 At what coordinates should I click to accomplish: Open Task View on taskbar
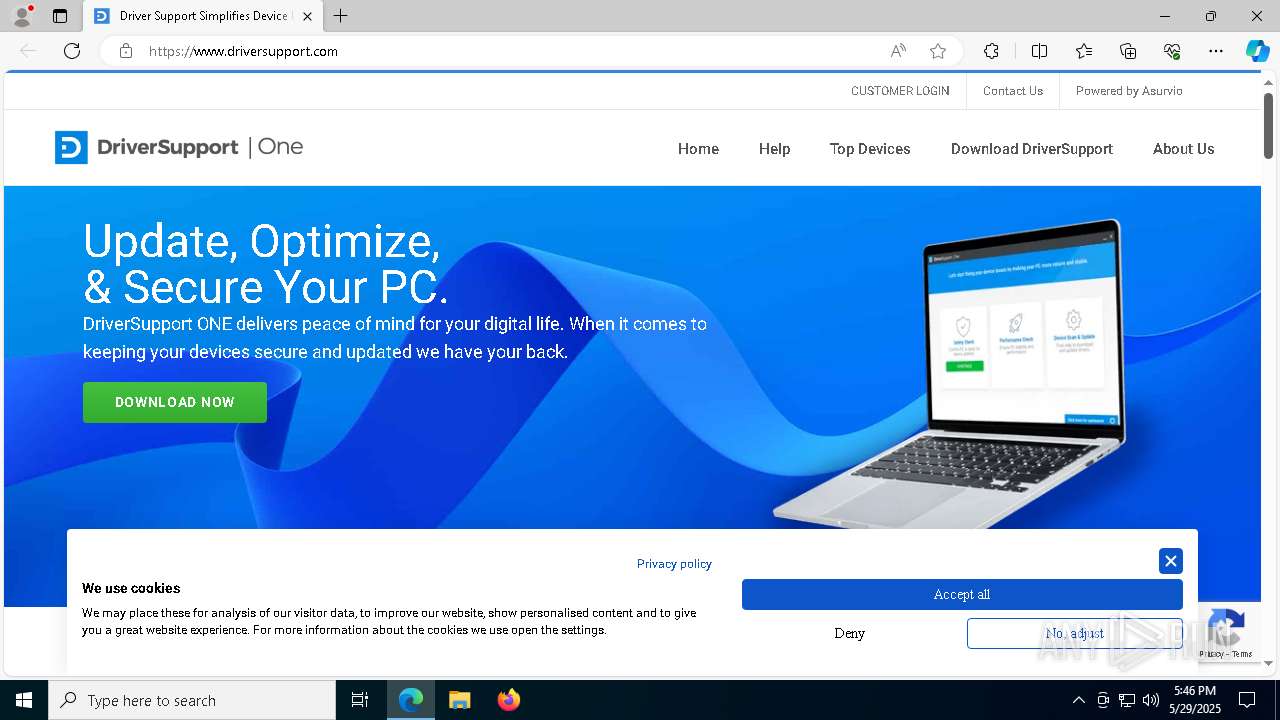[x=360, y=700]
